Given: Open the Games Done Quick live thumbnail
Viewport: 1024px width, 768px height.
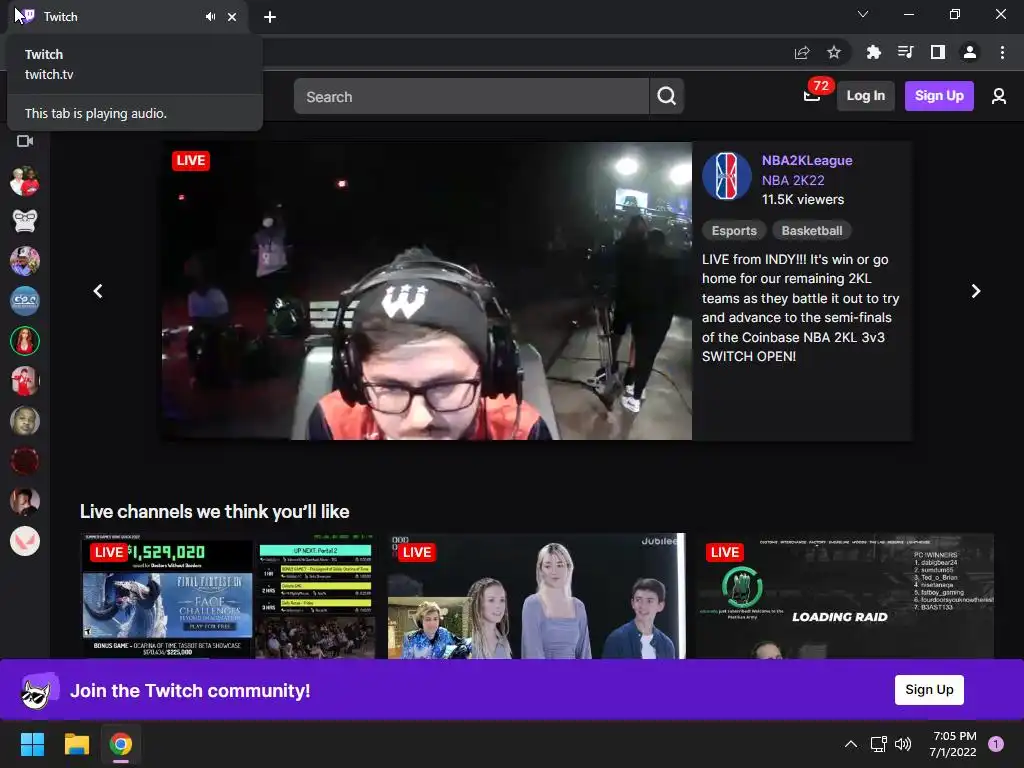Looking at the screenshot, I should [x=229, y=596].
